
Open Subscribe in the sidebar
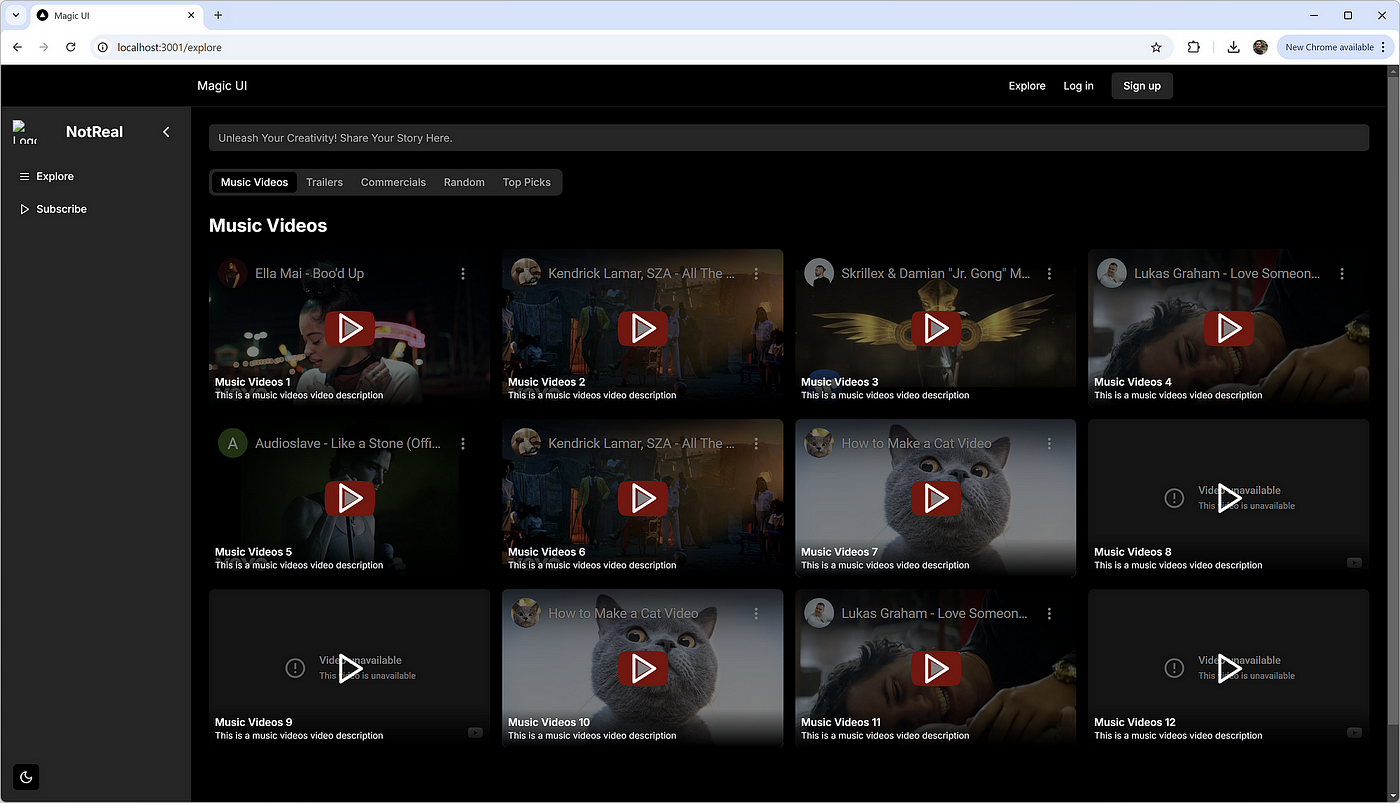coord(54,209)
